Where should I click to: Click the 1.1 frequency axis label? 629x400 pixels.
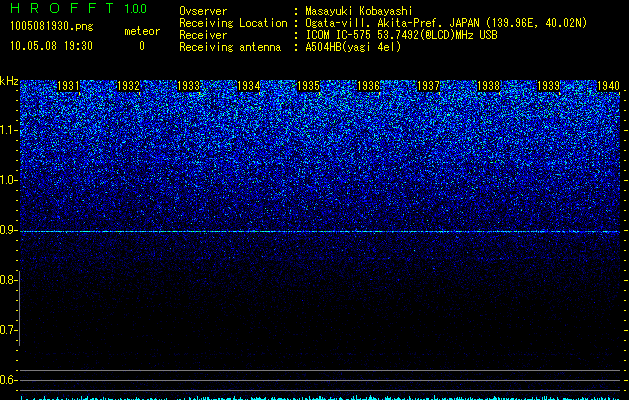coord(8,130)
